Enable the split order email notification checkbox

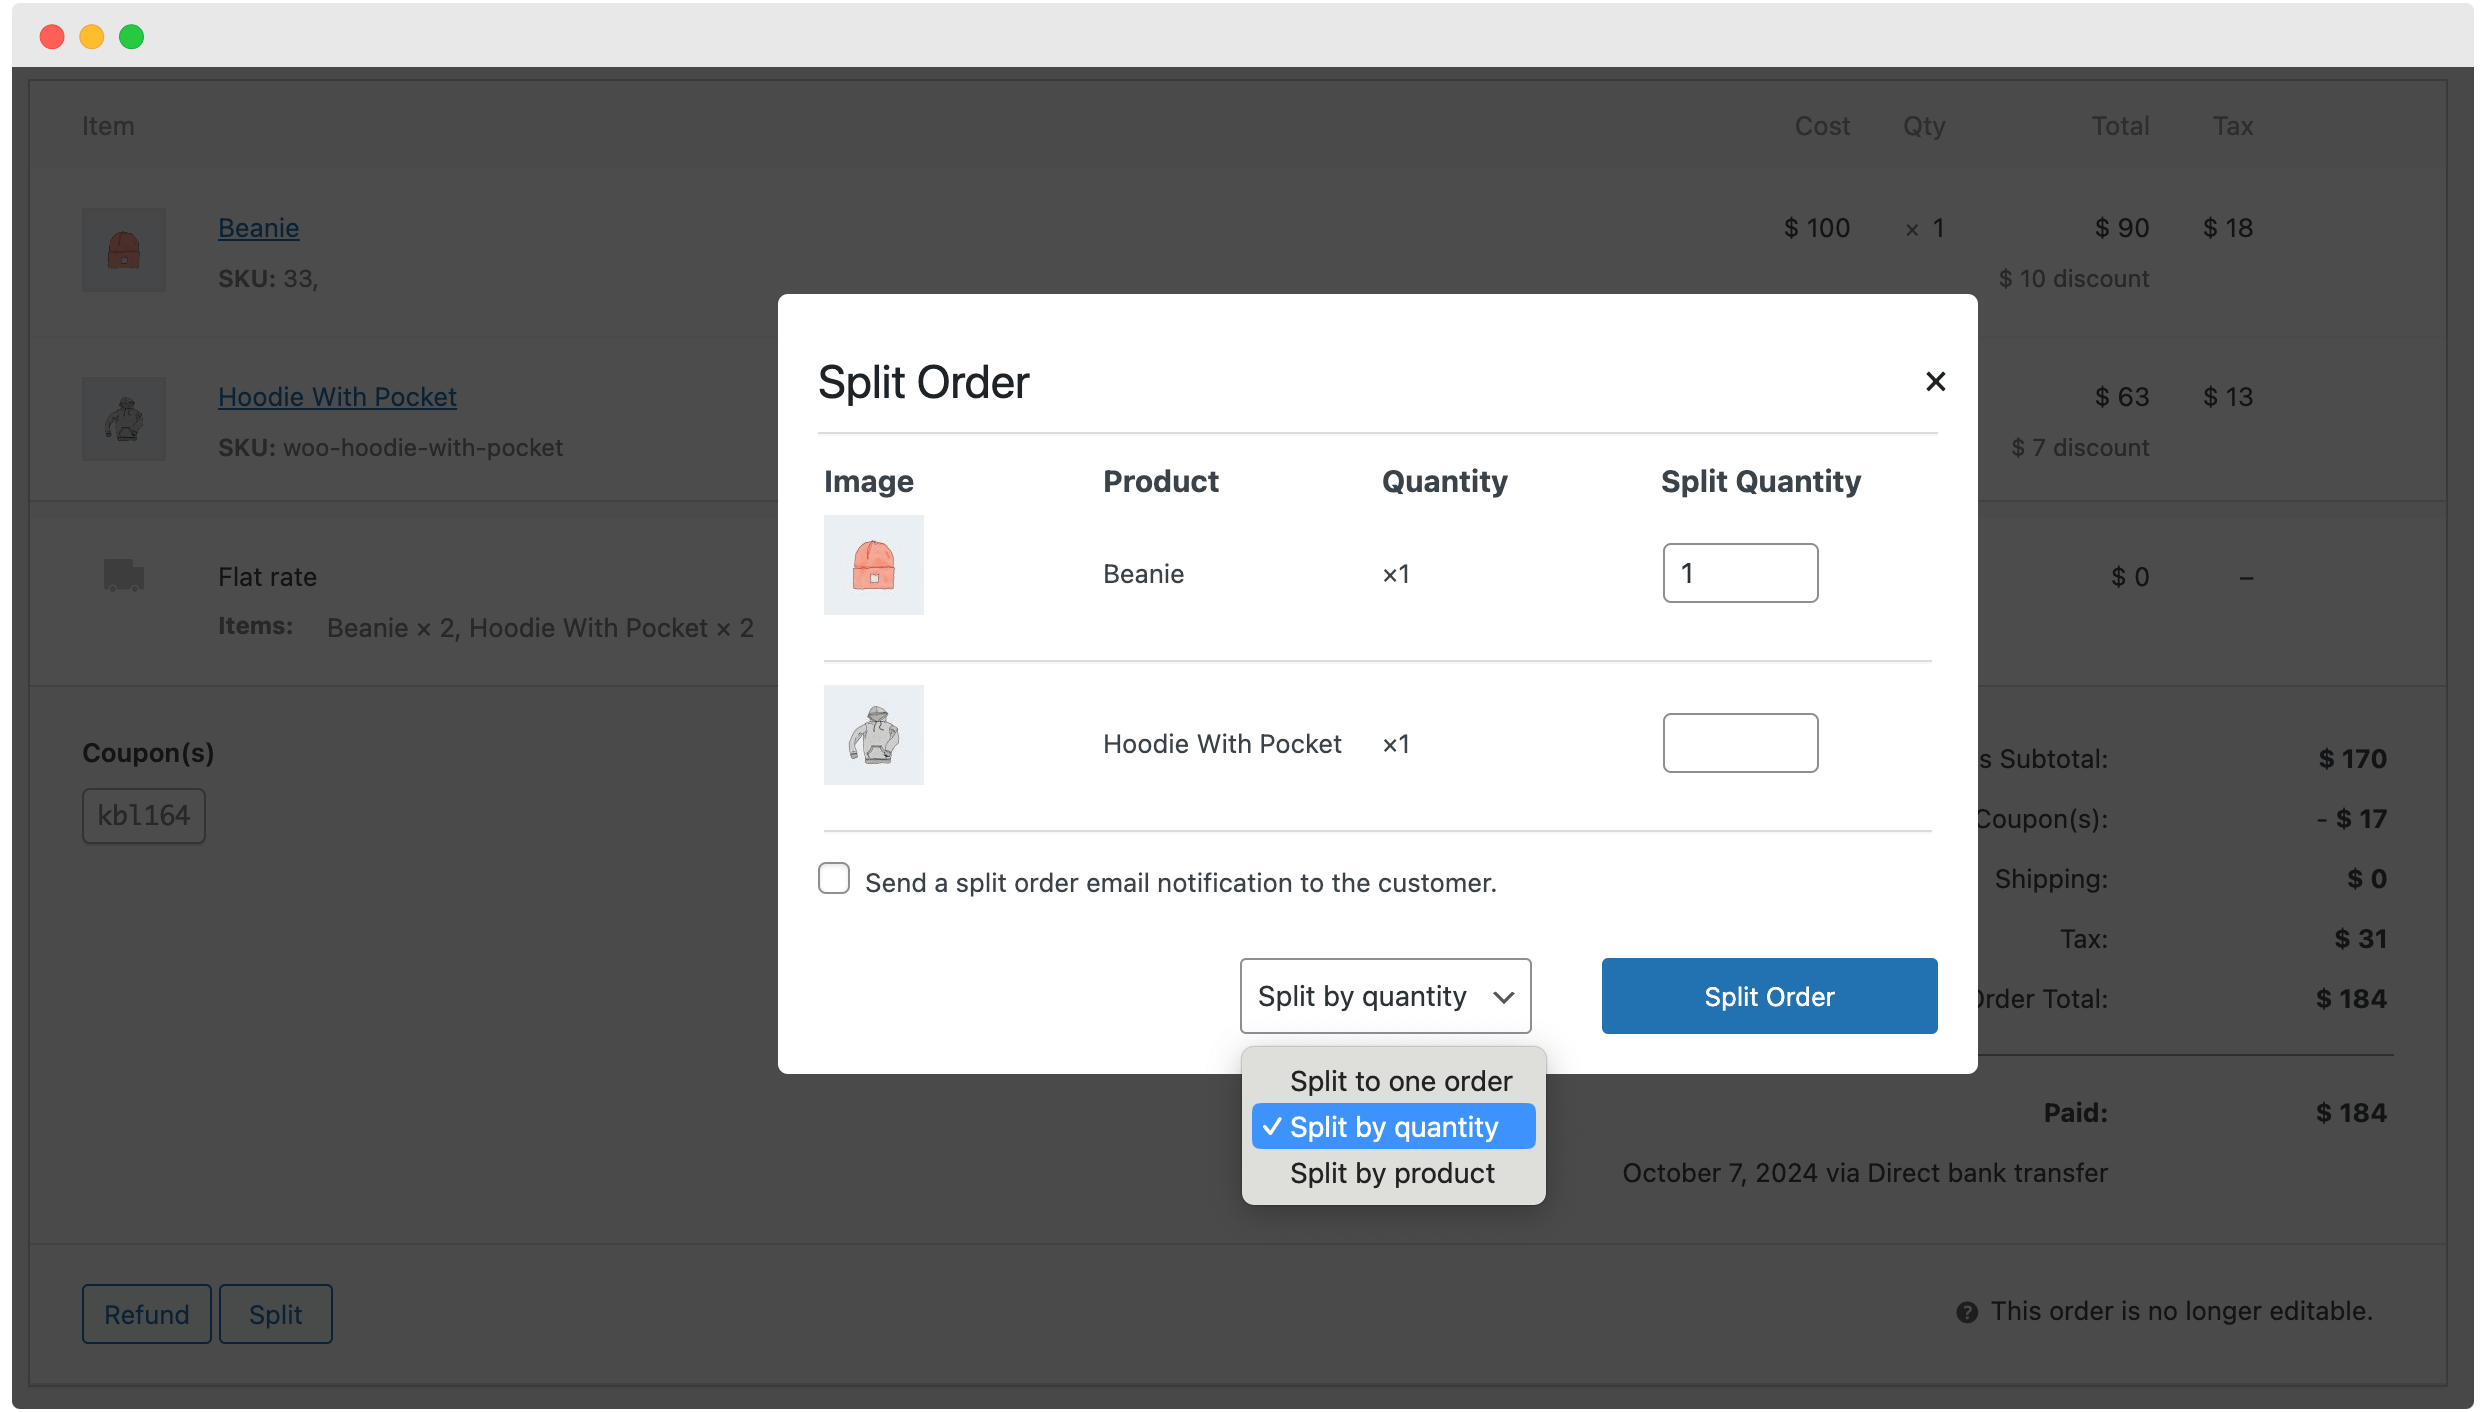(833, 878)
